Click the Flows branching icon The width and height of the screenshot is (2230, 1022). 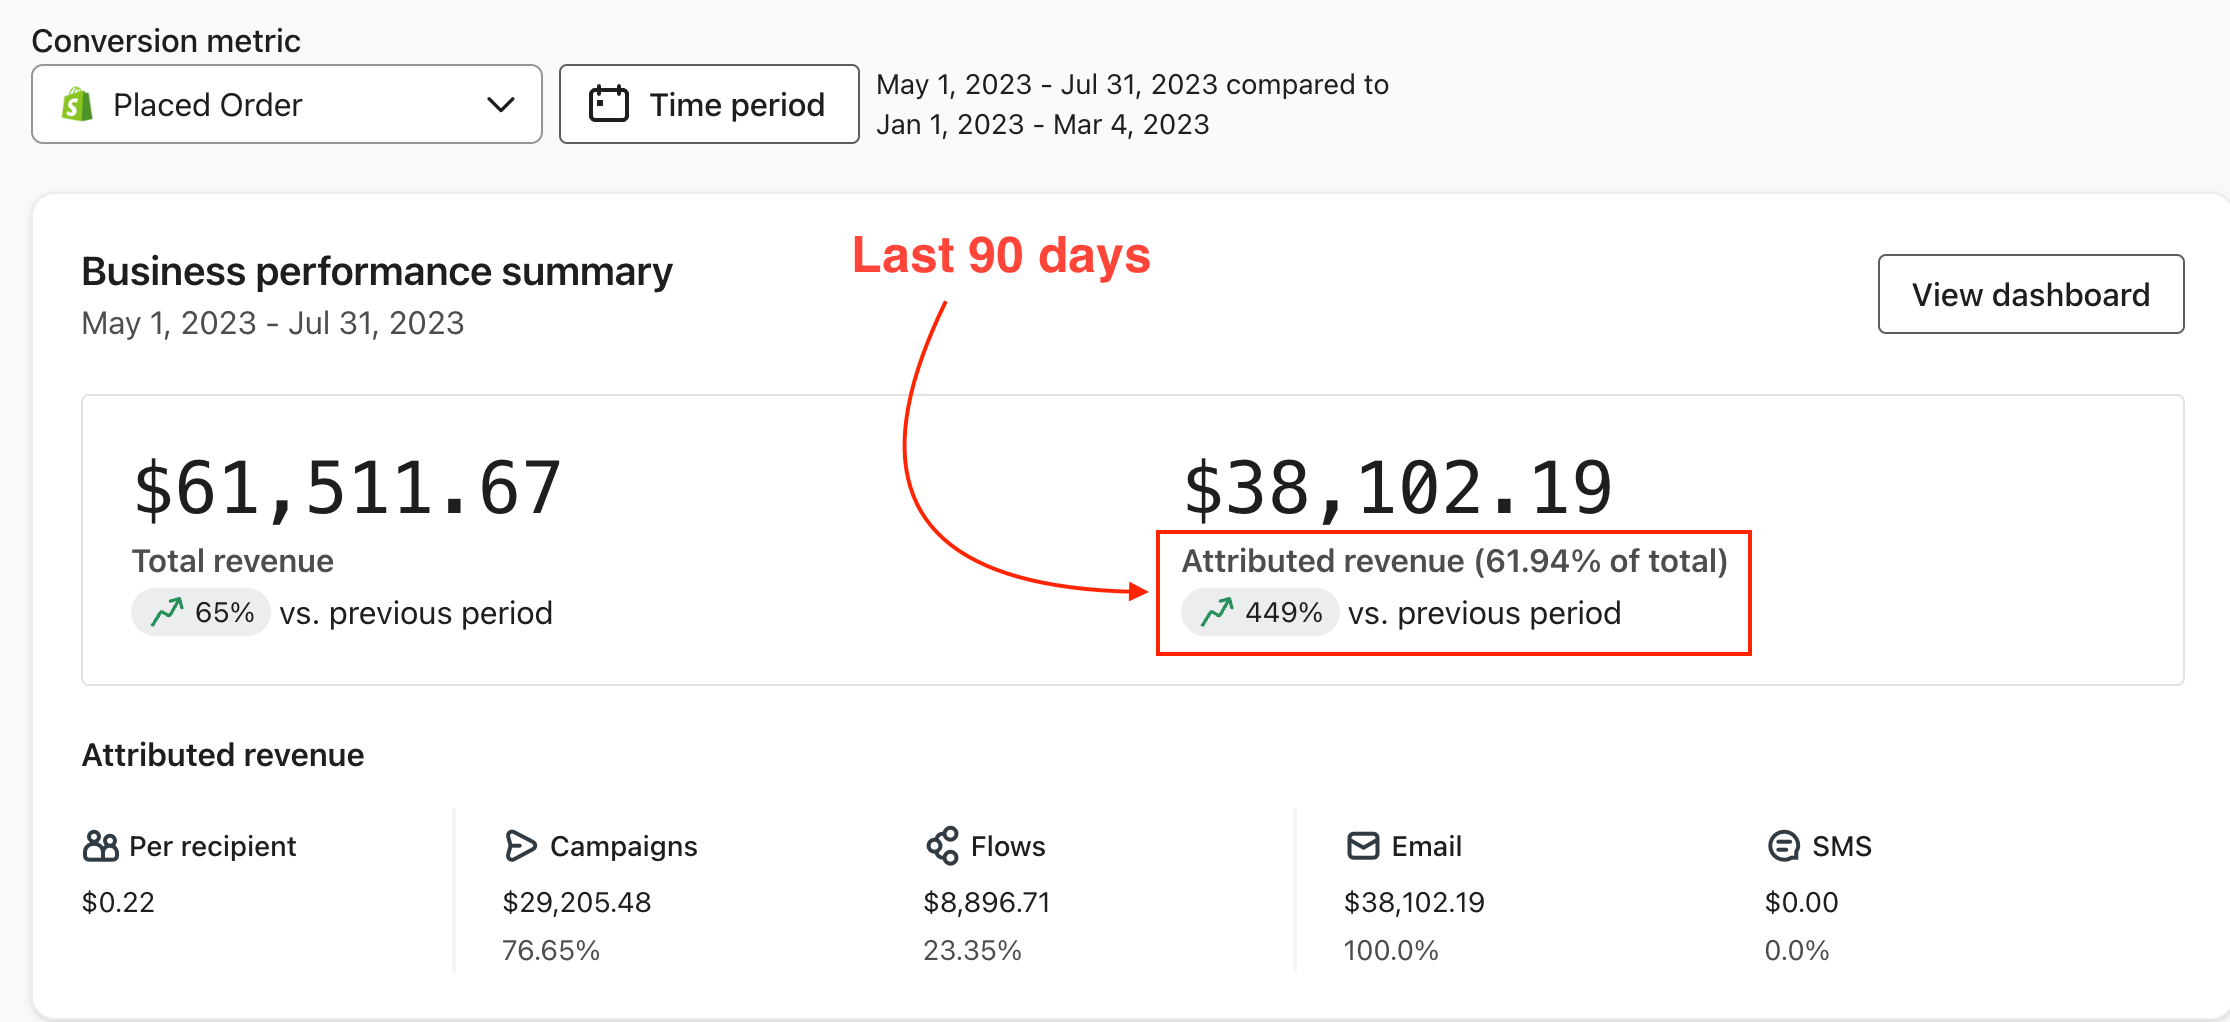[x=942, y=846]
